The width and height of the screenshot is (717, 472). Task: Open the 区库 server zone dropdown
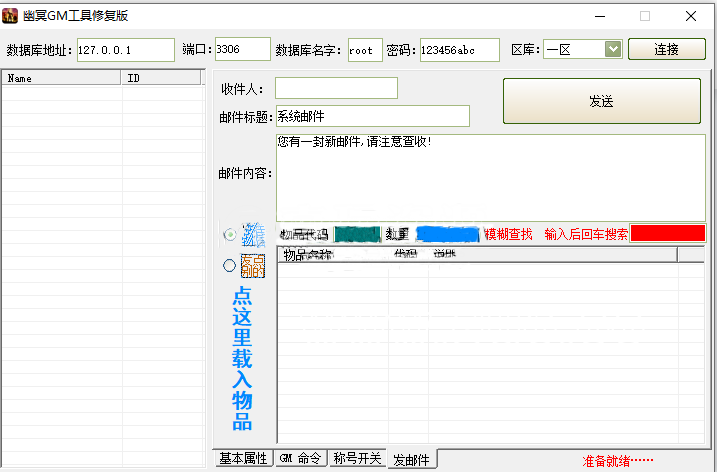coord(612,49)
